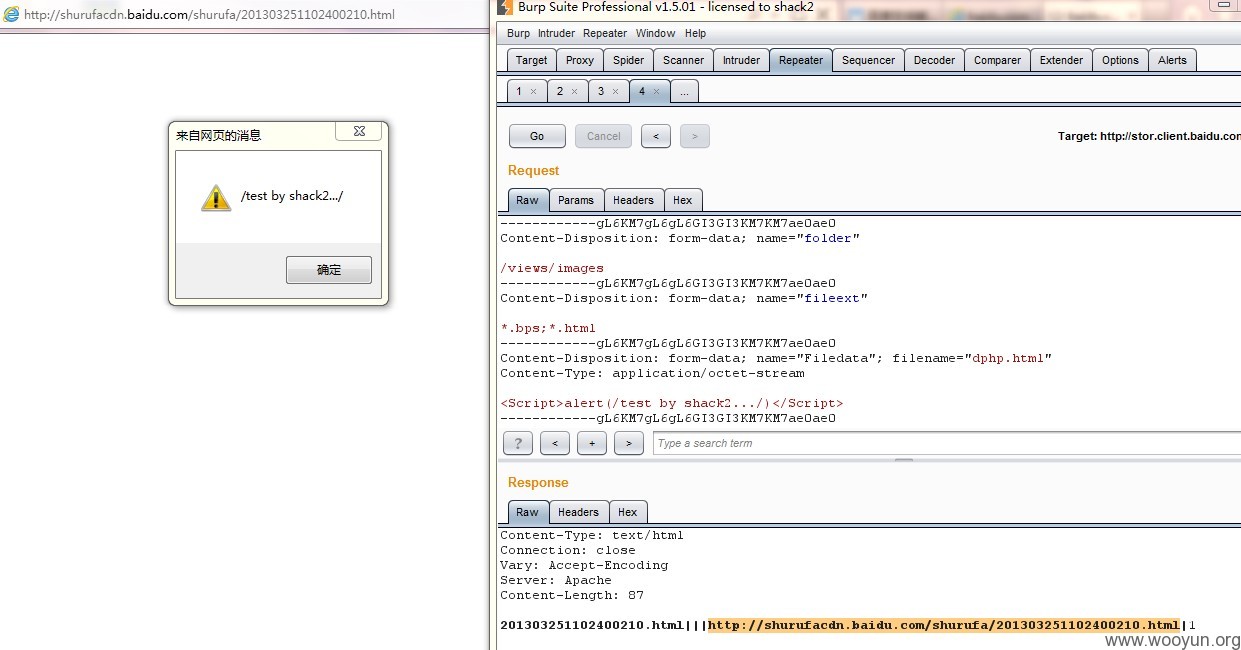1241x650 pixels.
Task: Click the disabled Cancel button
Action: [603, 136]
